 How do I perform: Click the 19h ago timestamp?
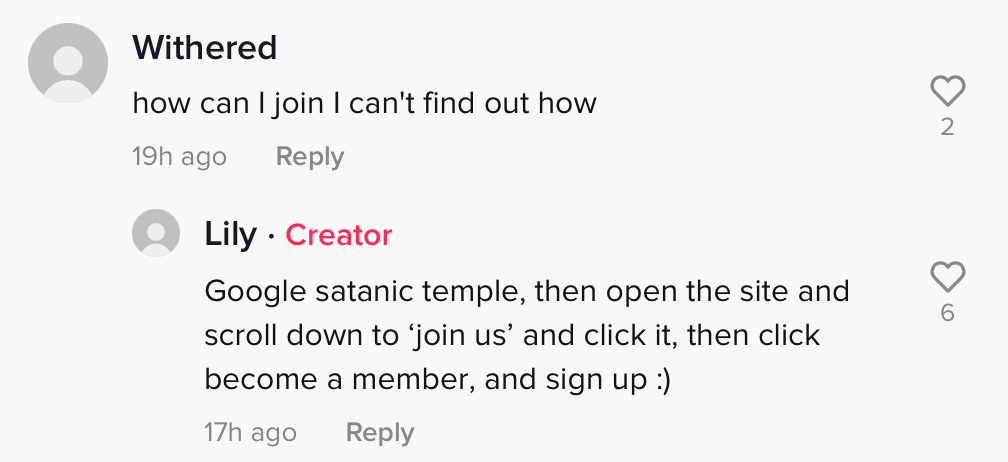click(x=179, y=157)
